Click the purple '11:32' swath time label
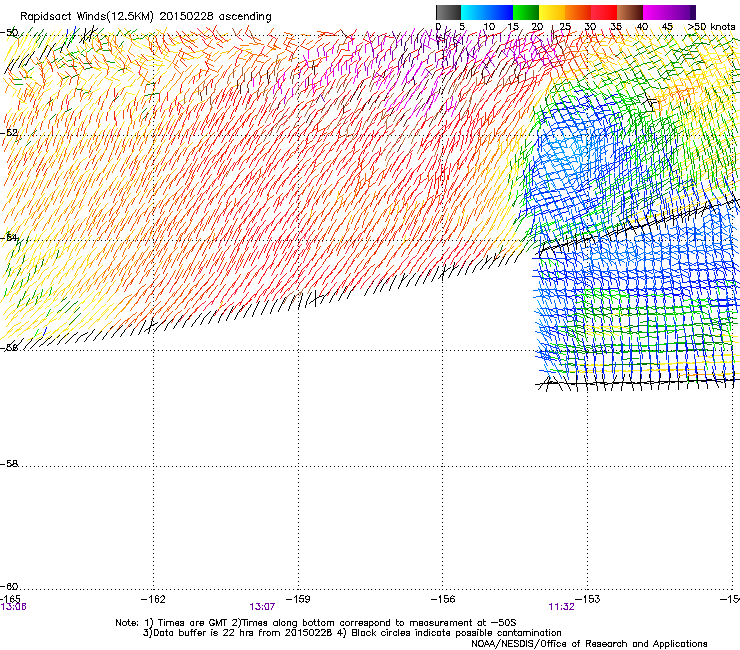This screenshot has height=650, width=740. (x=561, y=607)
